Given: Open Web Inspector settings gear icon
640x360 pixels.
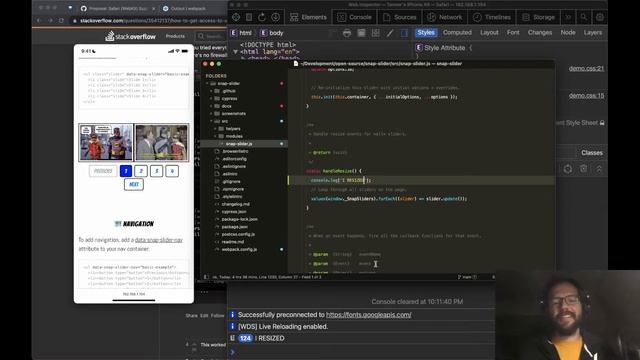Looking at the screenshot, I should coord(600,17).
